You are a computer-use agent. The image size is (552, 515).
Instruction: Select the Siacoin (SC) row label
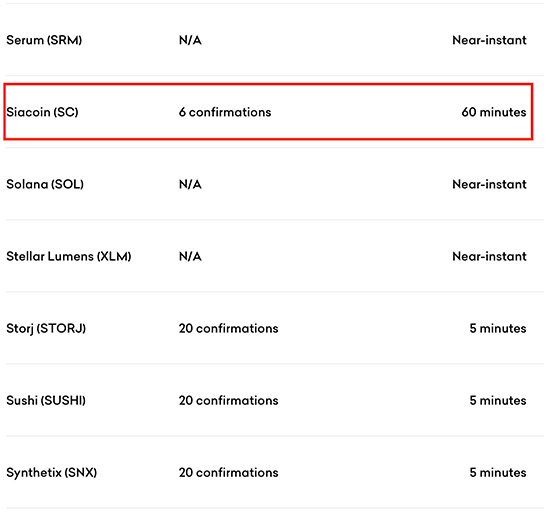pos(42,112)
